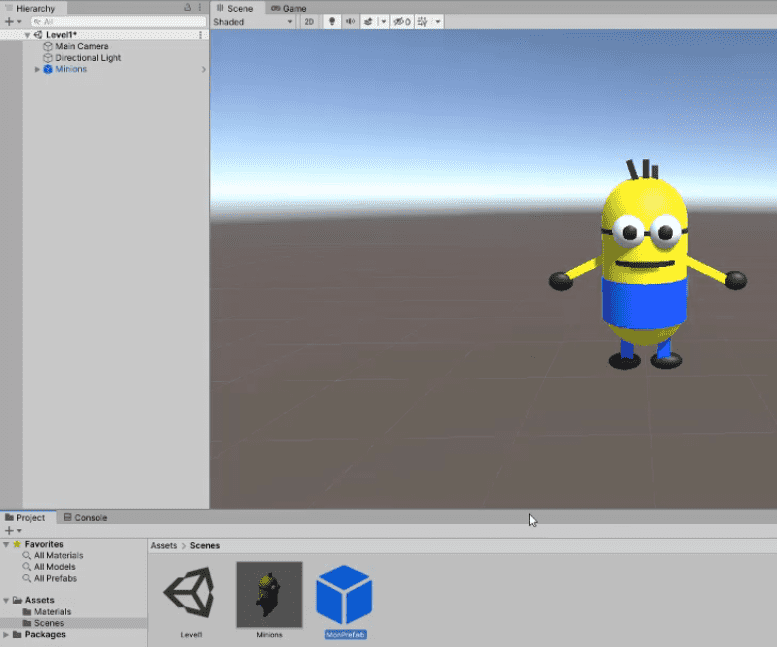The height and width of the screenshot is (647, 777).
Task: Toggle the grid snapping tools icon
Action: pos(422,21)
